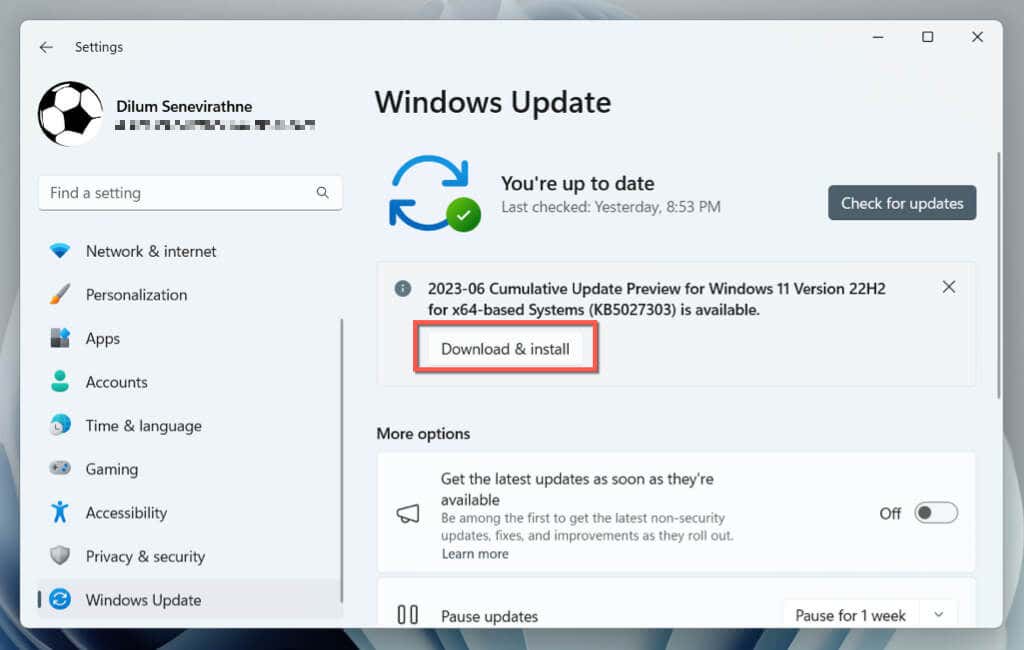Click the Apps sidebar icon

click(60, 338)
